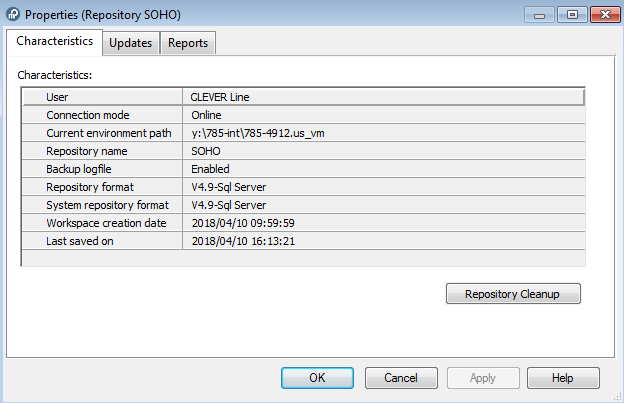Click the Backup logfile Enabled value
This screenshot has width=624, height=403.
point(210,169)
